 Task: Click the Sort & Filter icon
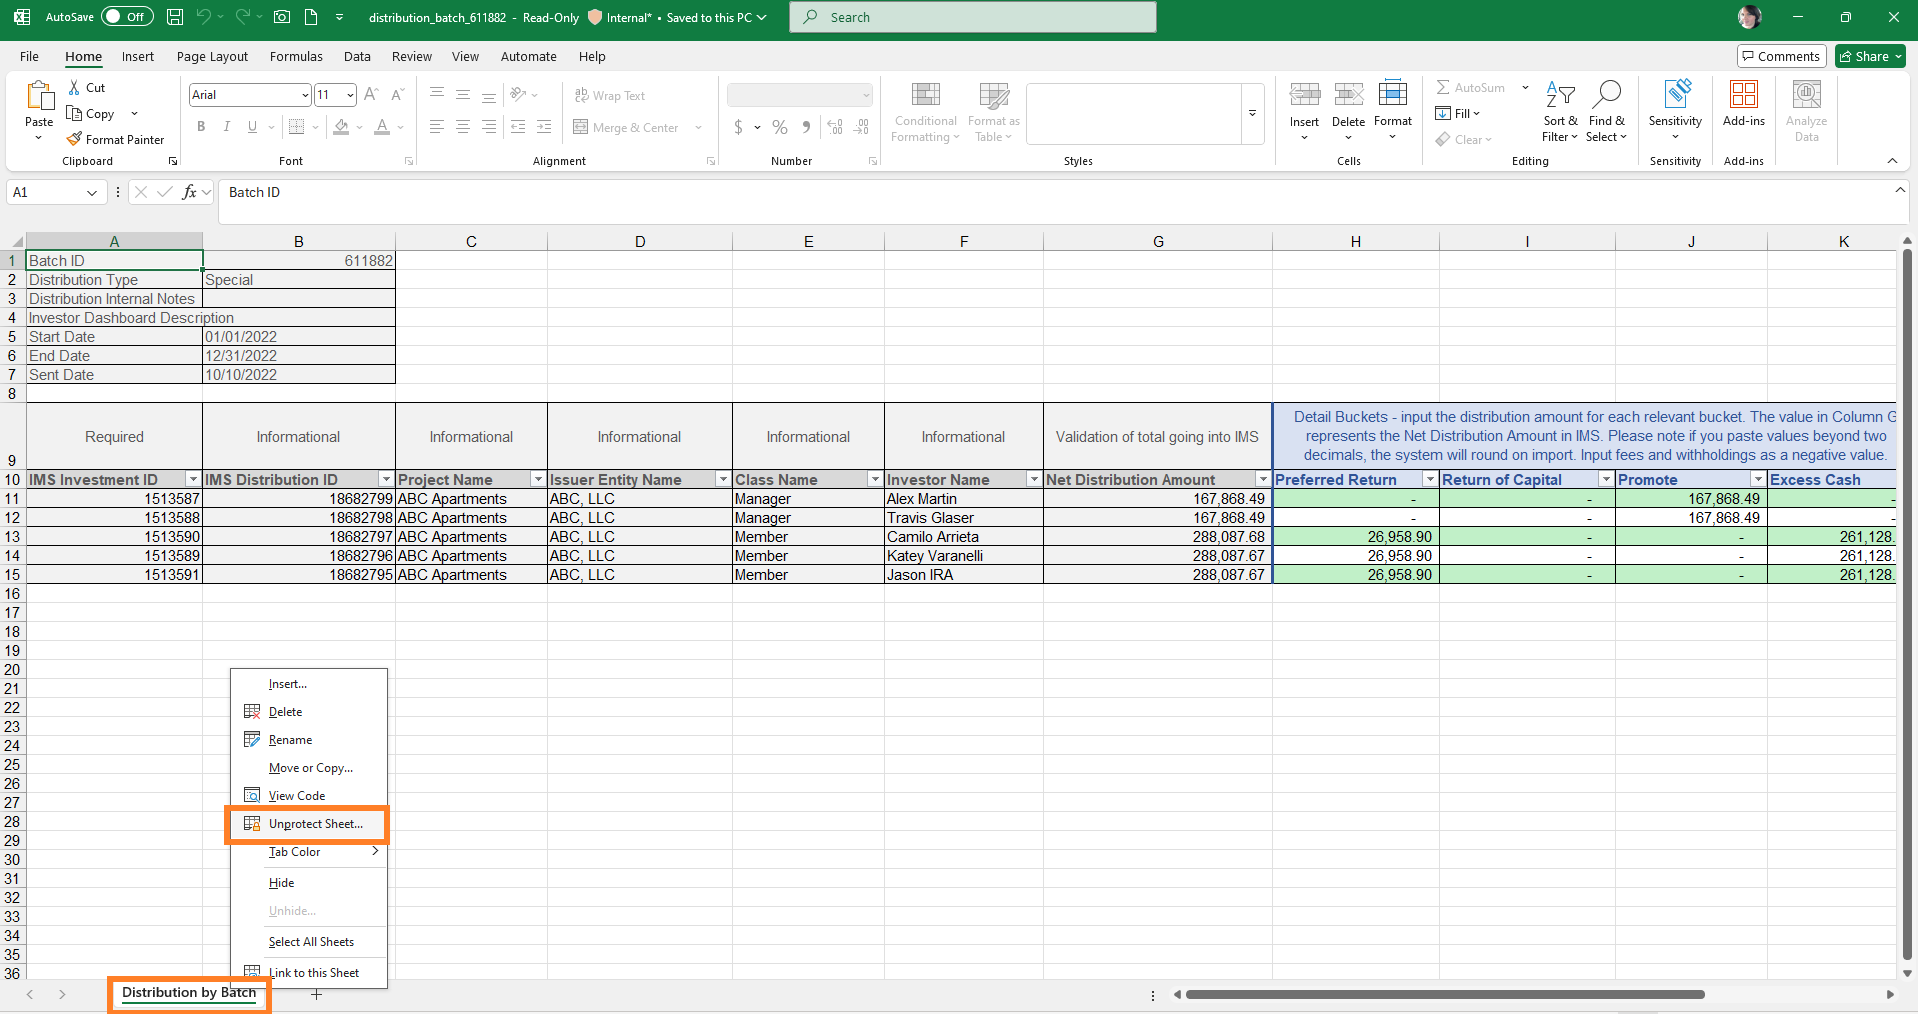1560,95
